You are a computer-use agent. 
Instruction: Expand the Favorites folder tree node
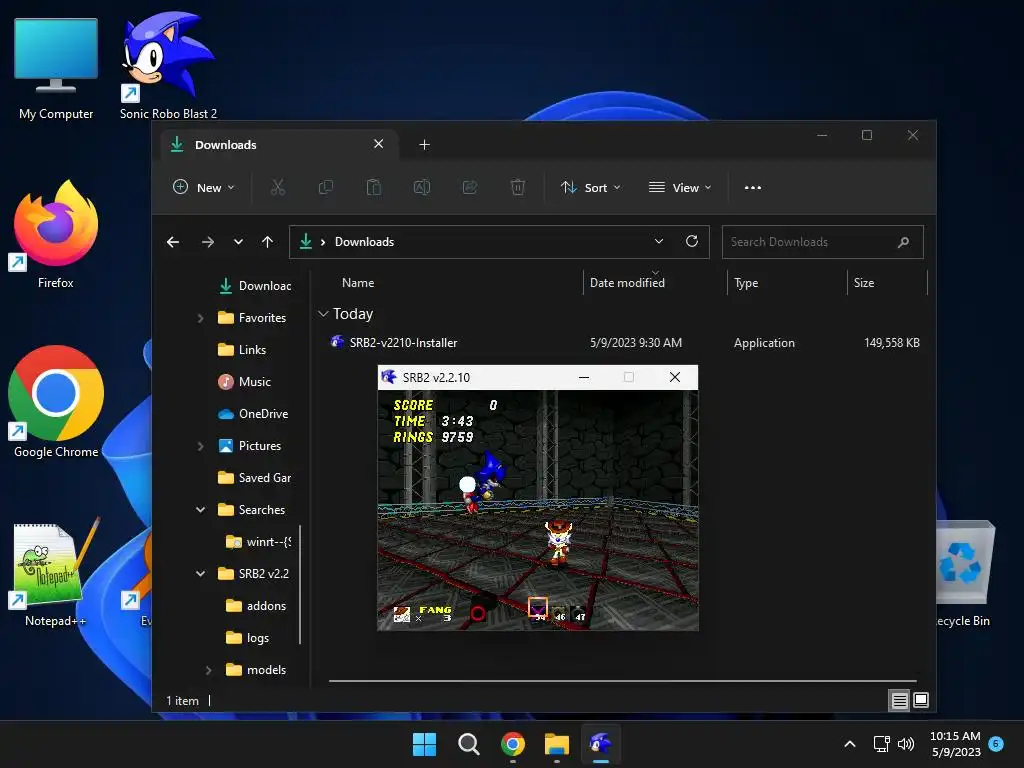[x=200, y=318]
